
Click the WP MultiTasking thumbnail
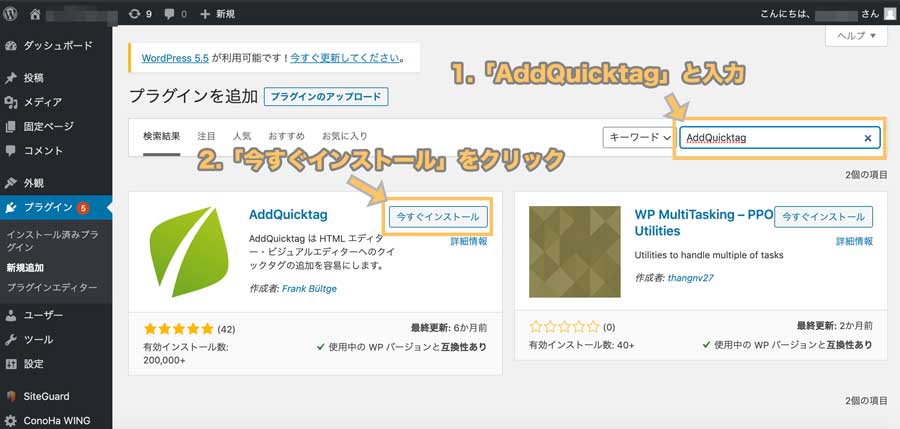[x=575, y=252]
